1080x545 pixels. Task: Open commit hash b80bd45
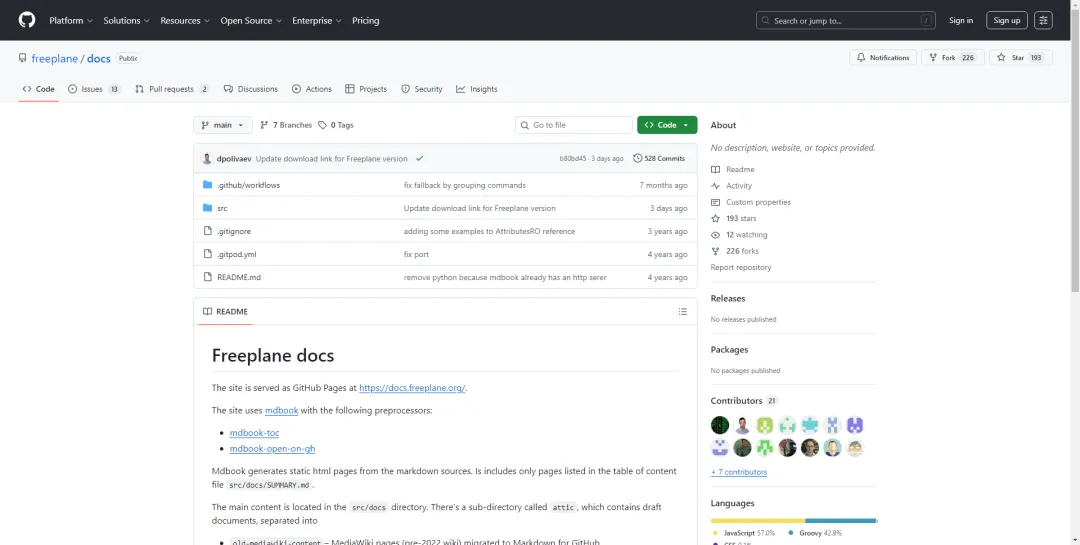coord(572,158)
